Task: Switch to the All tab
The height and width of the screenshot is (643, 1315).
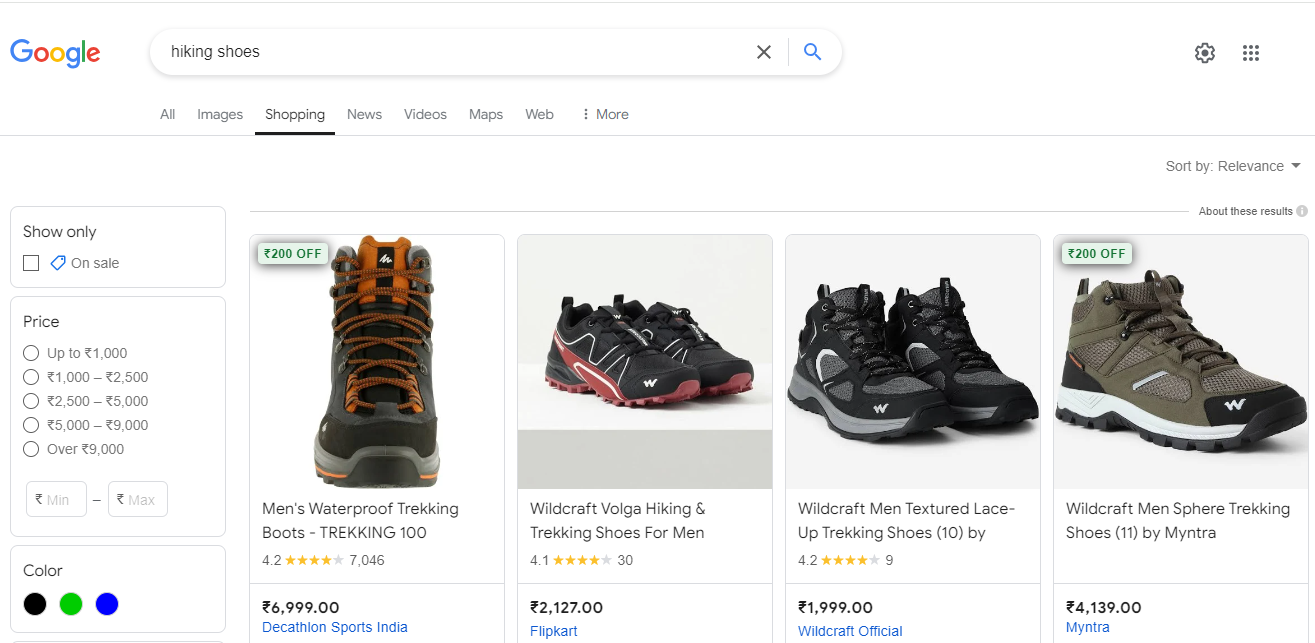Action: [167, 114]
